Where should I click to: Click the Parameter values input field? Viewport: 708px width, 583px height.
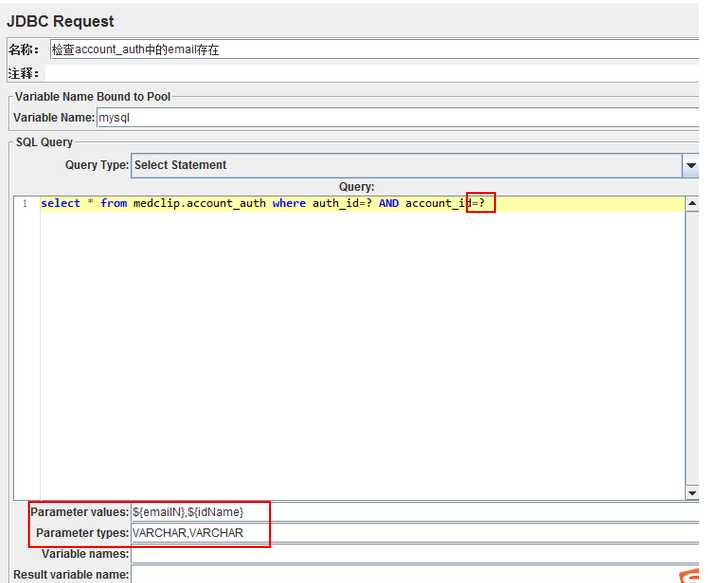pyautogui.click(x=415, y=512)
